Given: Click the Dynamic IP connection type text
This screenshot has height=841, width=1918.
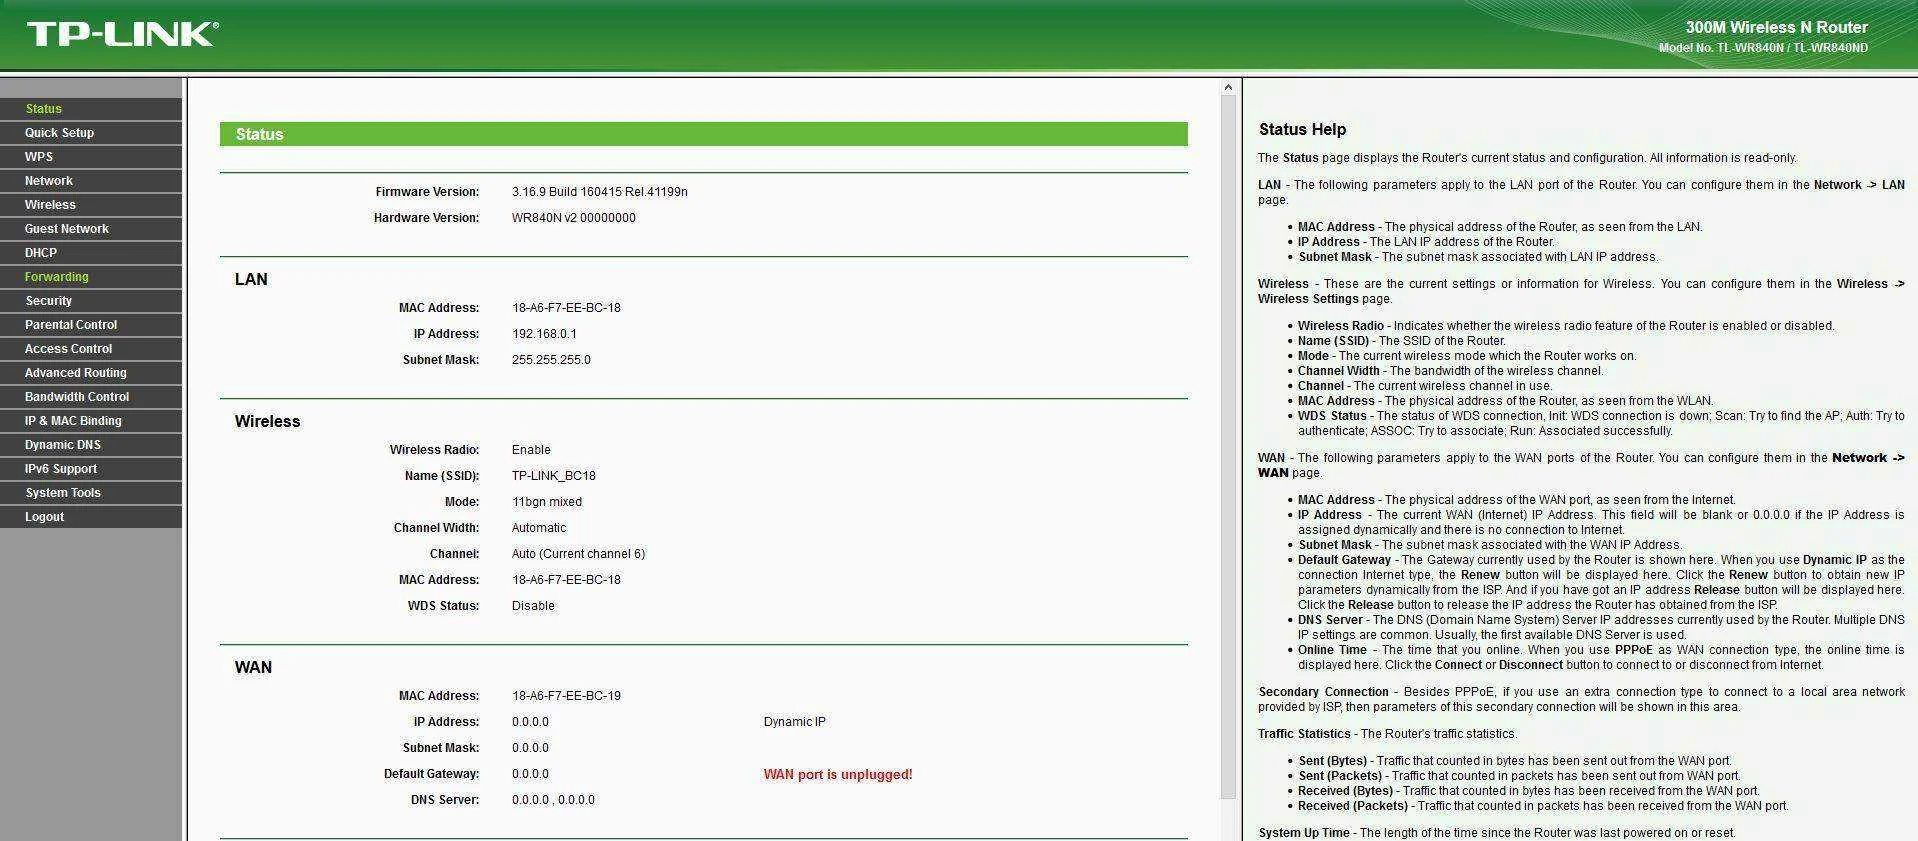Looking at the screenshot, I should [x=795, y=722].
